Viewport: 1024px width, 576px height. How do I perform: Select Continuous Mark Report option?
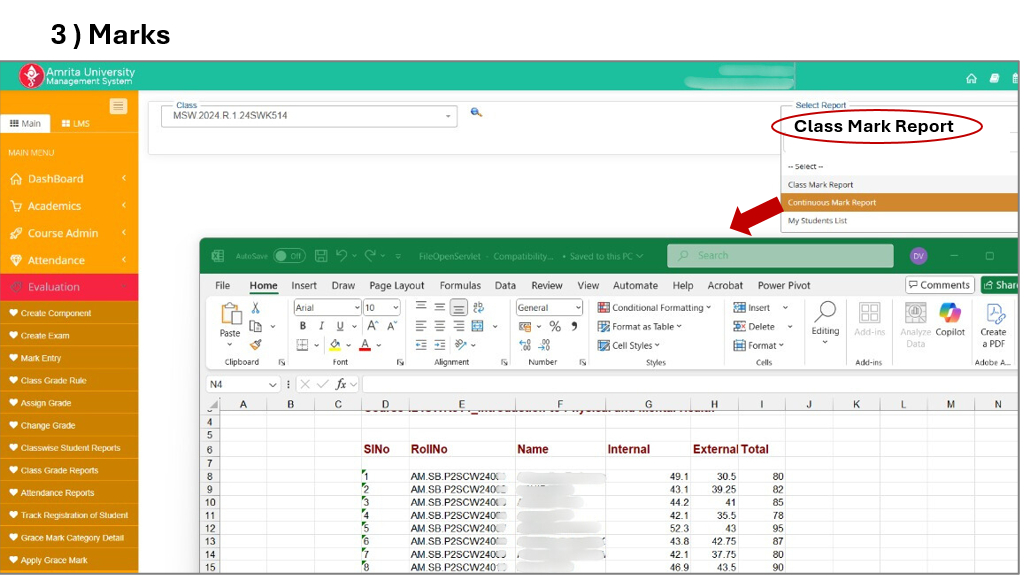tap(832, 203)
